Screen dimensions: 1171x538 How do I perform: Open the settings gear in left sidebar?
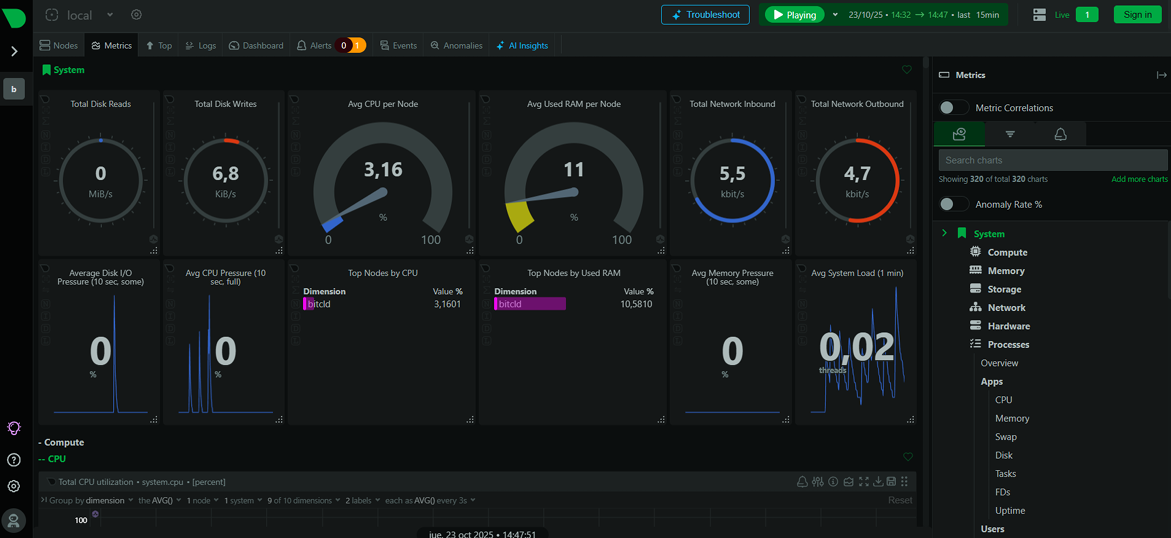pyautogui.click(x=14, y=487)
